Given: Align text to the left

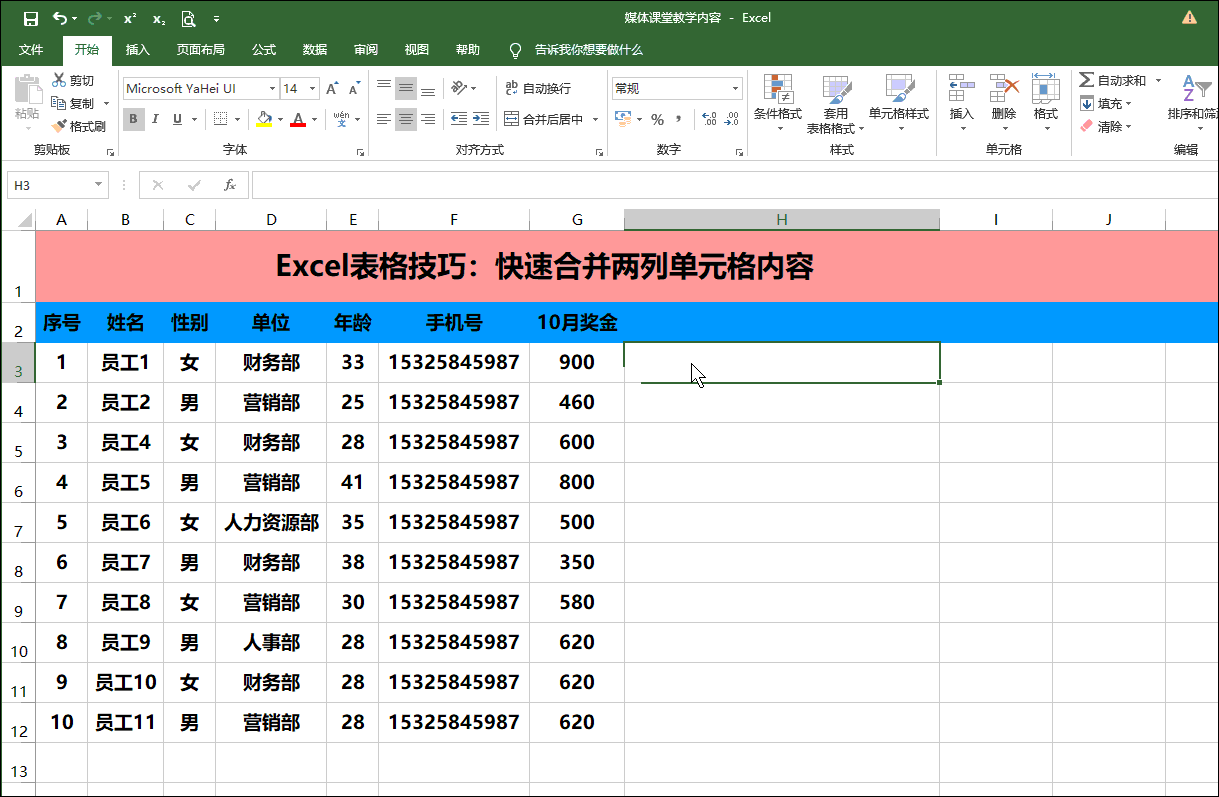Looking at the screenshot, I should click(x=383, y=119).
